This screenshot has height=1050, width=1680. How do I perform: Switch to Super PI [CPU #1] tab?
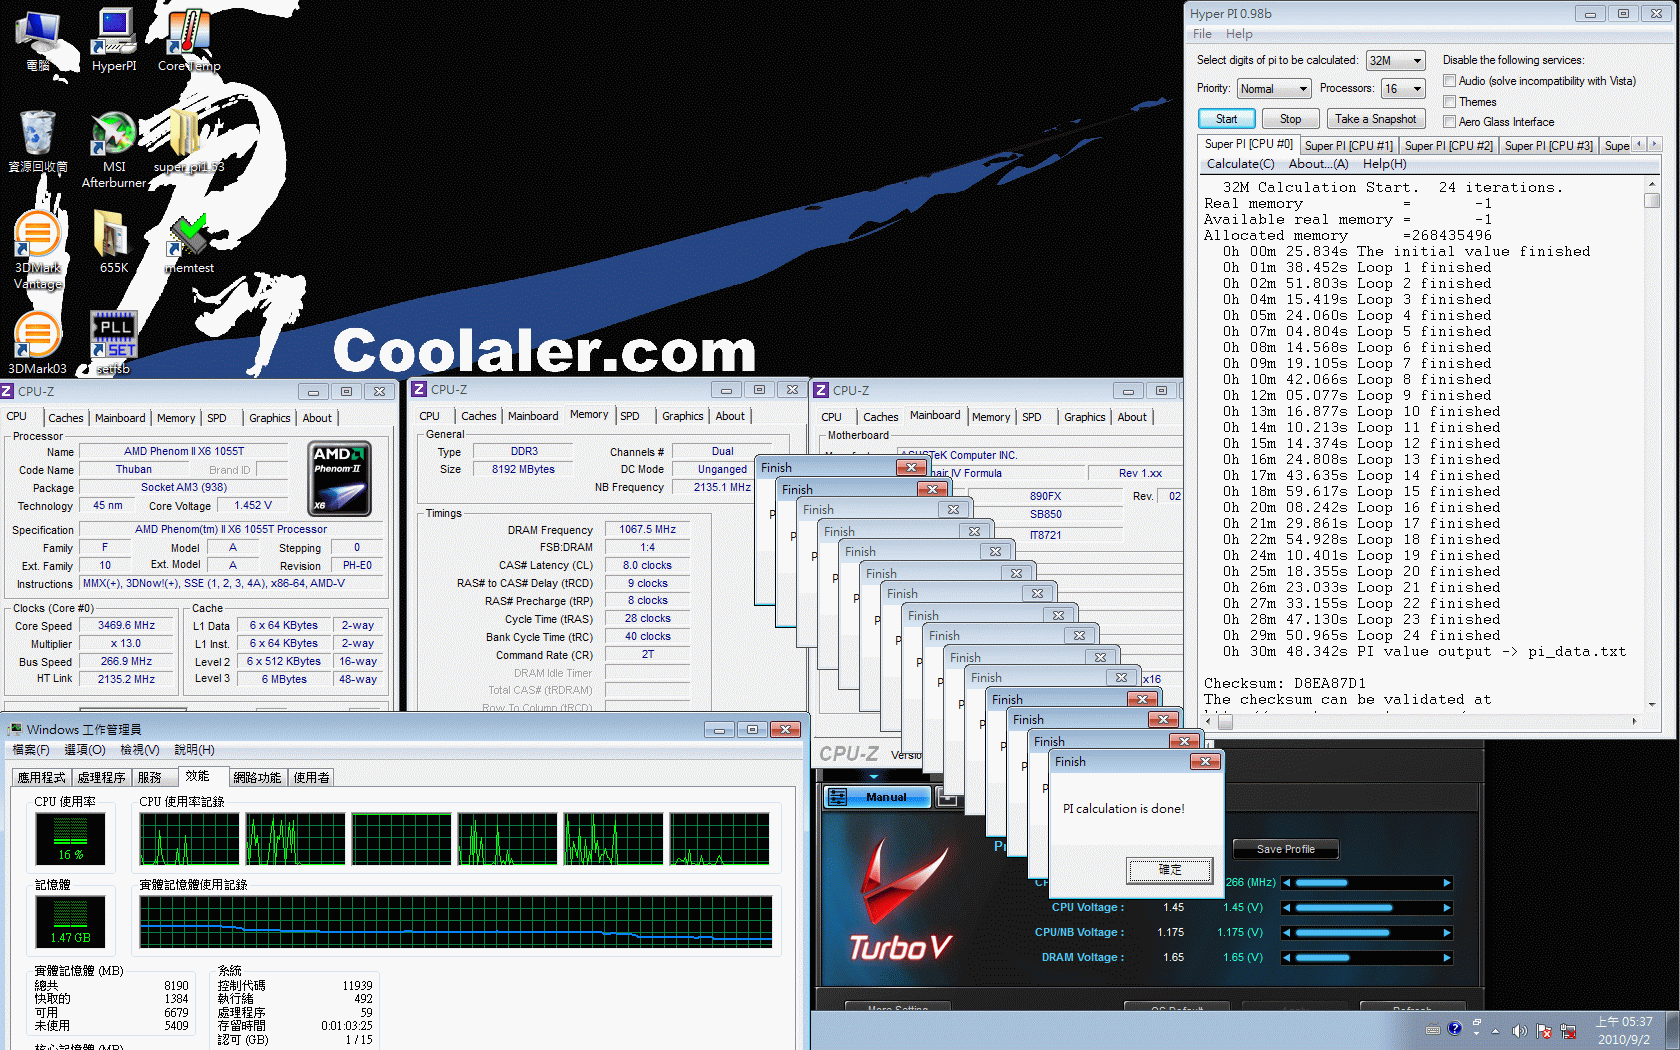pos(1348,146)
